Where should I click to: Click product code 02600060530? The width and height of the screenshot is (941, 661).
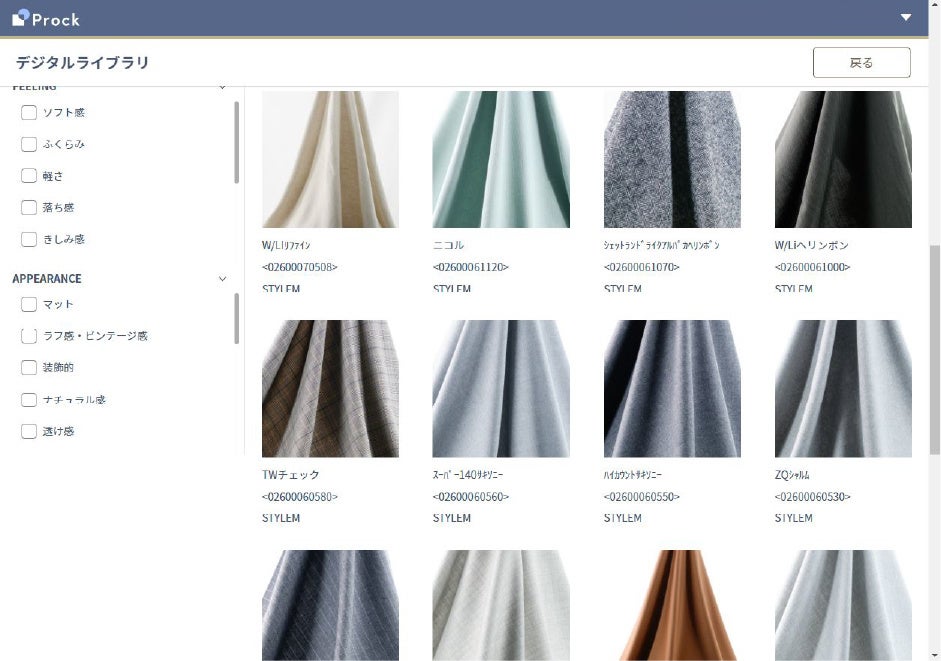coord(813,497)
